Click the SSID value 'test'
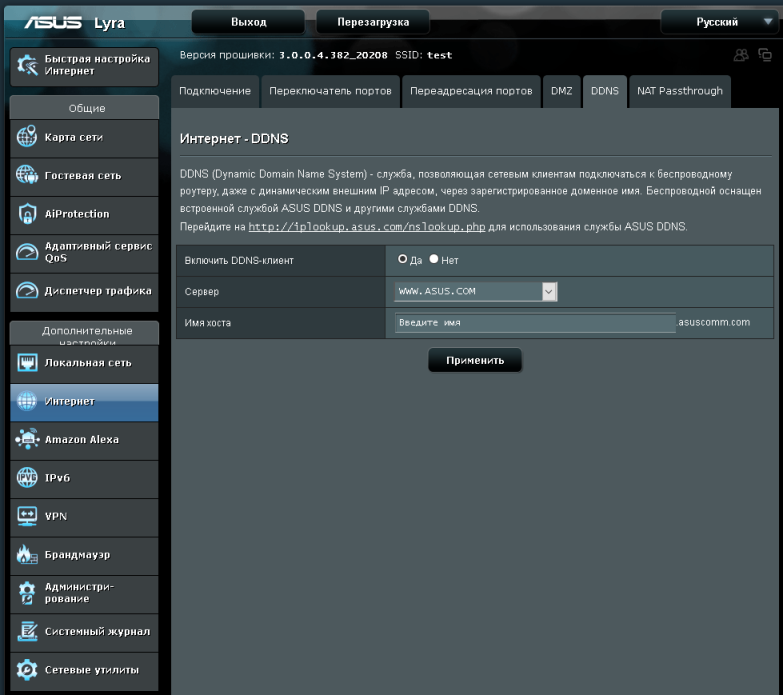Screen dimensions: 783x695 (439, 55)
